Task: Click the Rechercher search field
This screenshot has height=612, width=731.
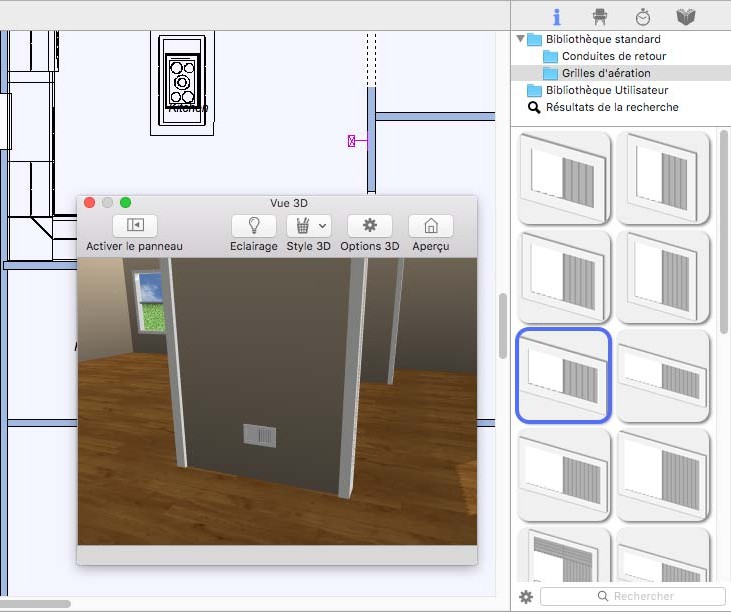Action: tap(630, 597)
